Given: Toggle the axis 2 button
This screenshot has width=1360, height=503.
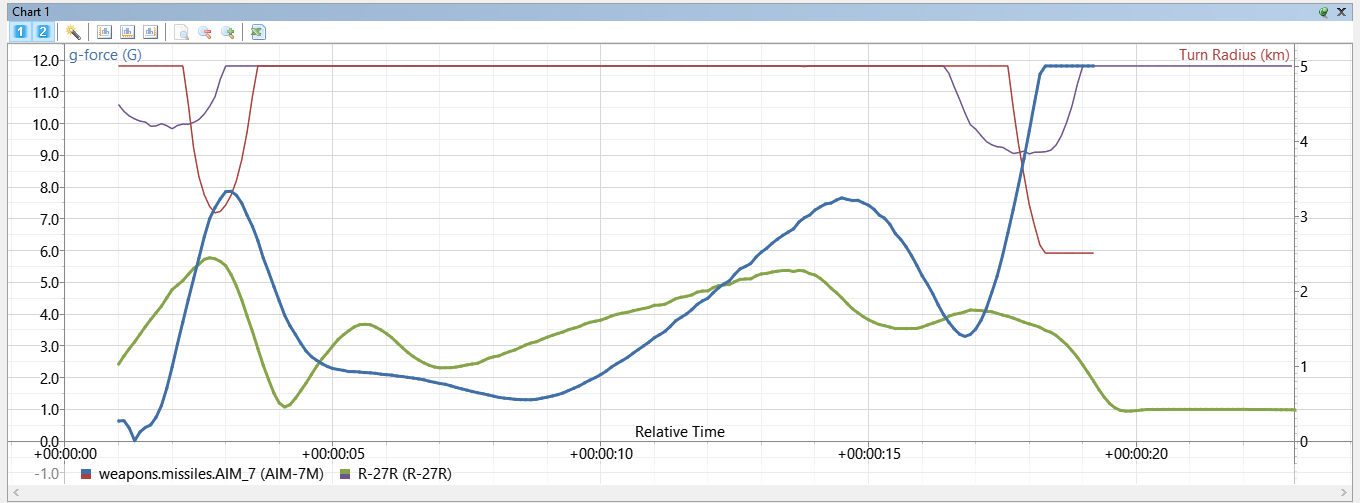Looking at the screenshot, I should pos(43,31).
